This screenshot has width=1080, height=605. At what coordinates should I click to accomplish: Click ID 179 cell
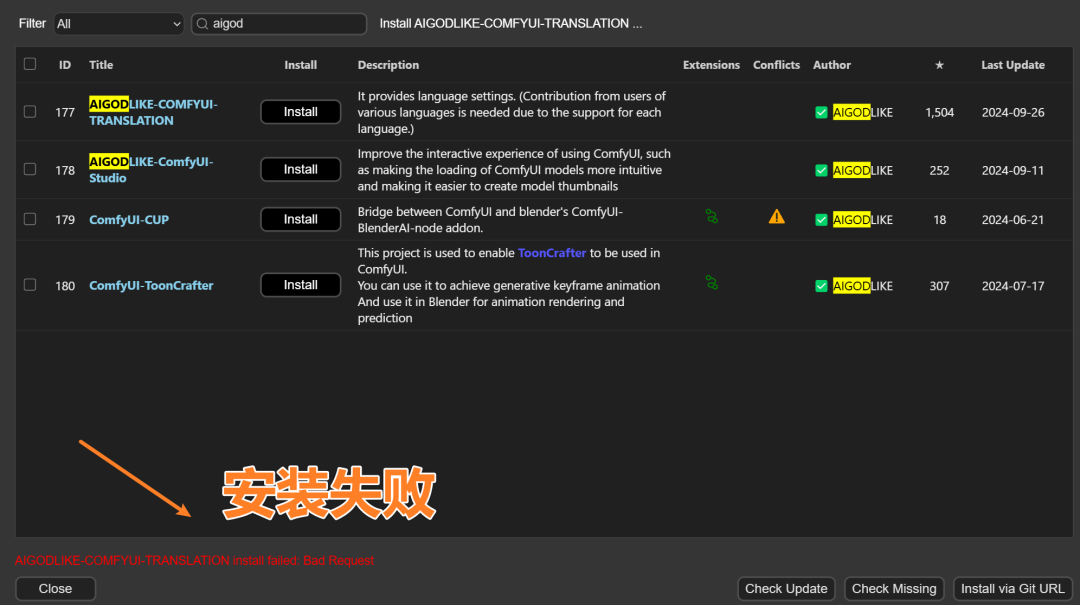[x=65, y=220]
